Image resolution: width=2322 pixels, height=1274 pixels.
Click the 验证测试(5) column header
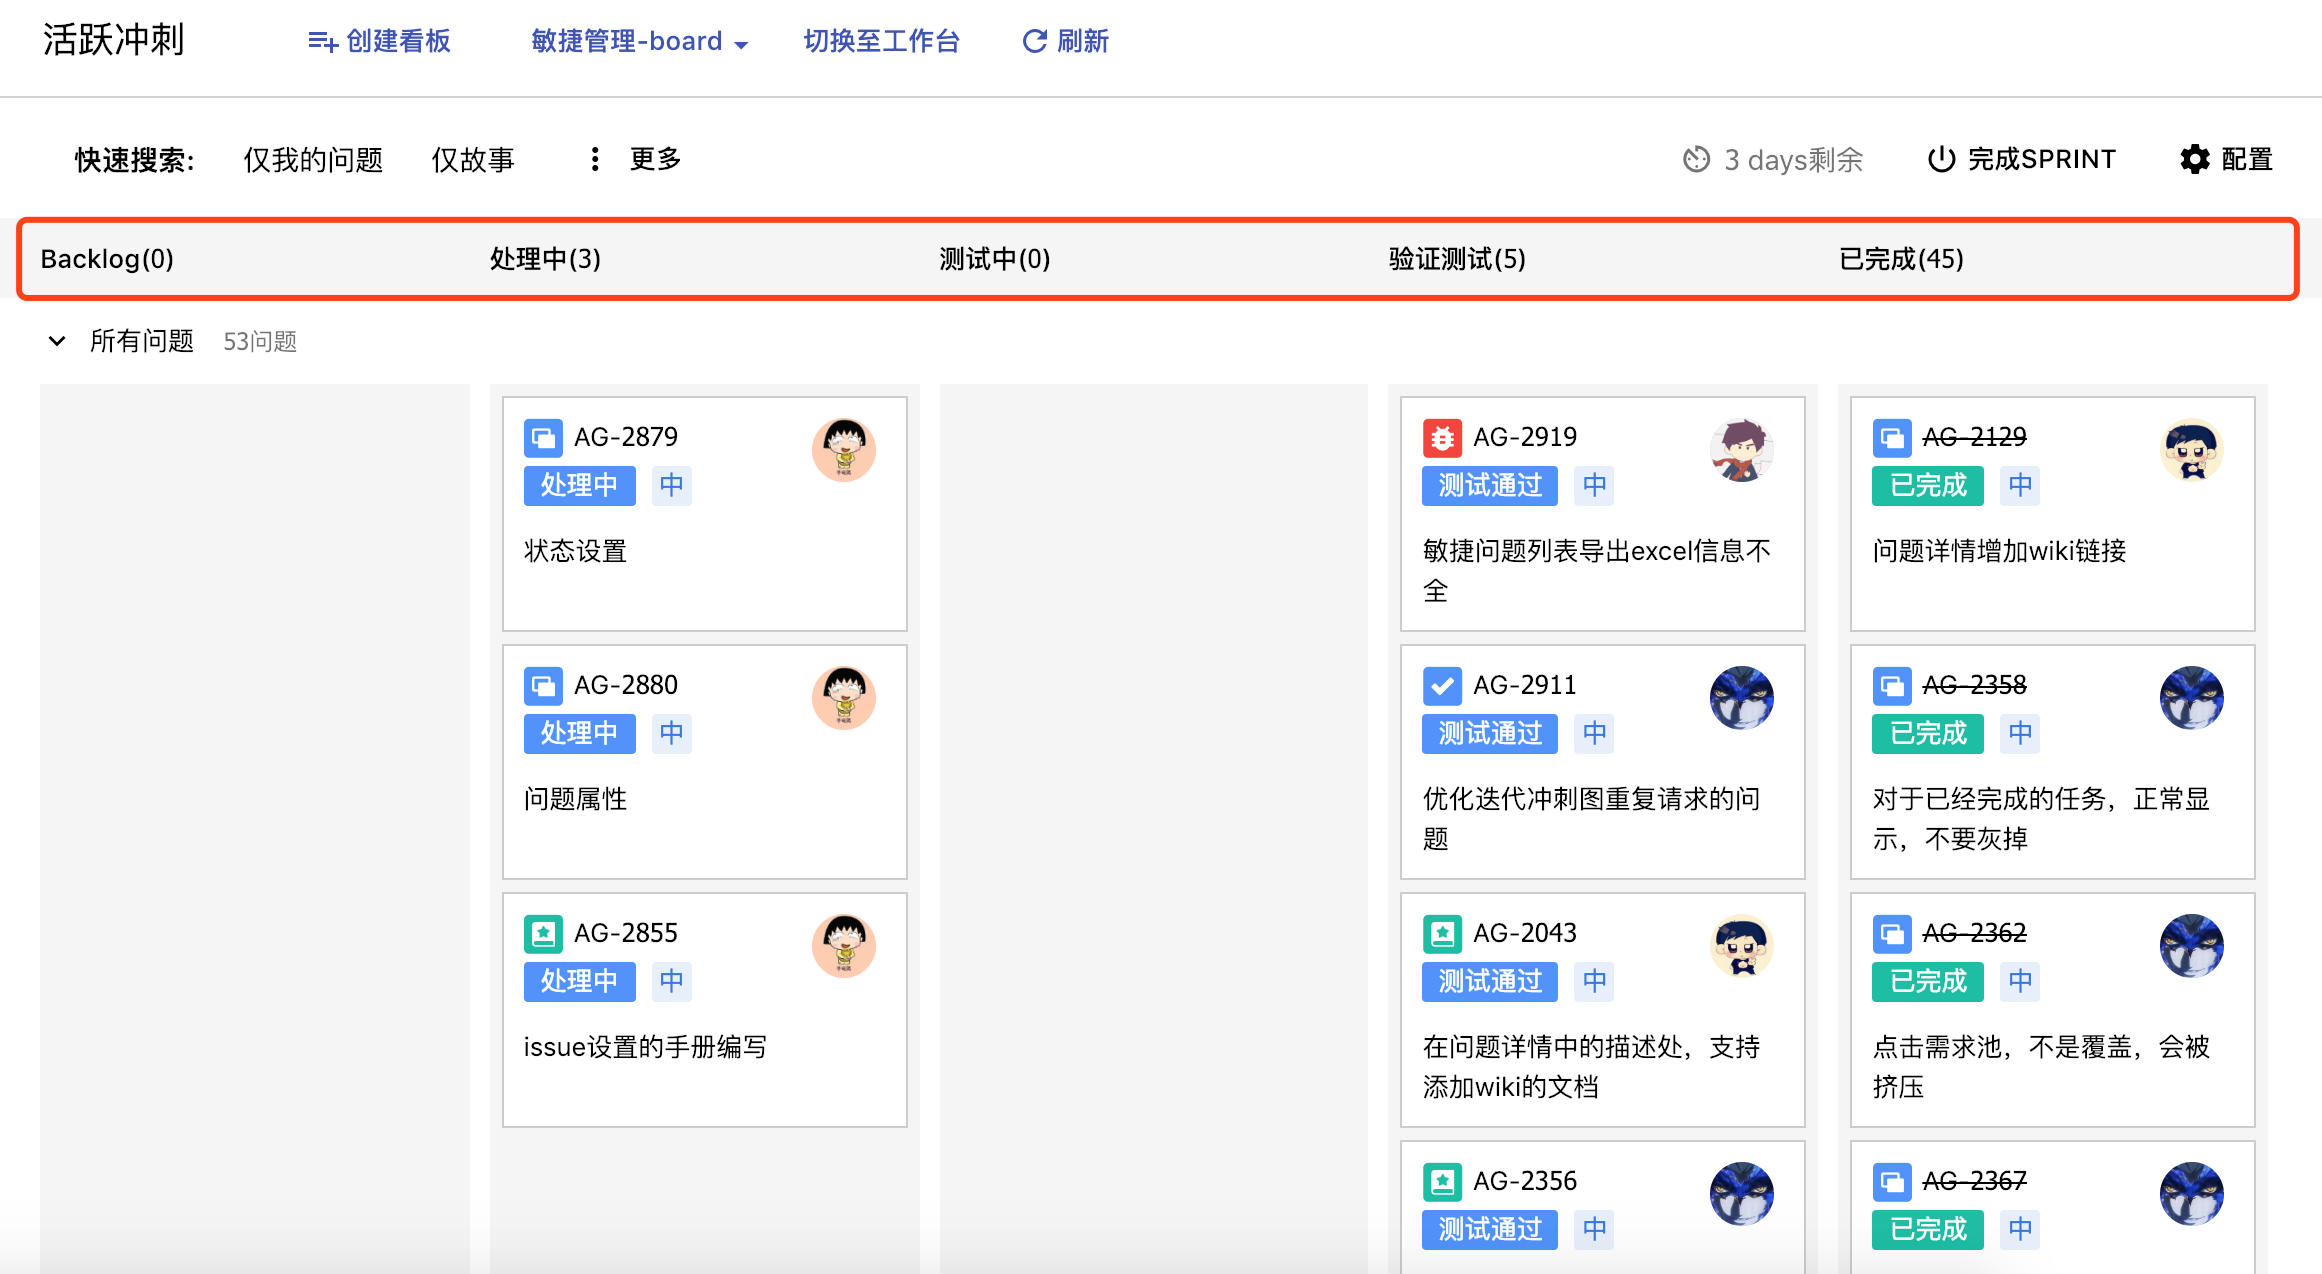click(1457, 259)
